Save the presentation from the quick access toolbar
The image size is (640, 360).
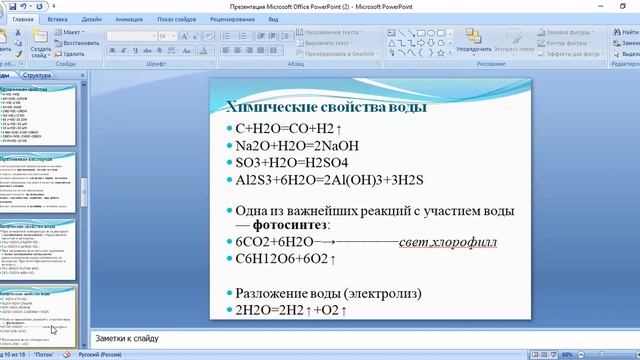coord(13,7)
